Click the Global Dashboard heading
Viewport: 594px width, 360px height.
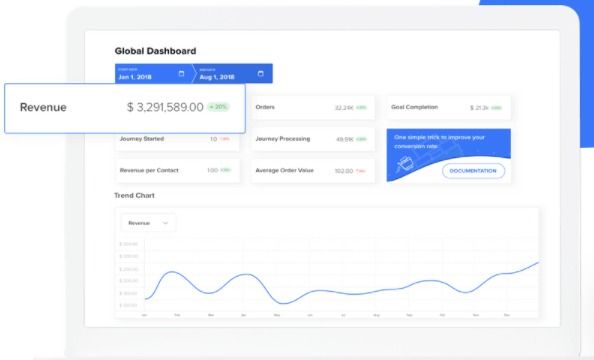[155, 51]
